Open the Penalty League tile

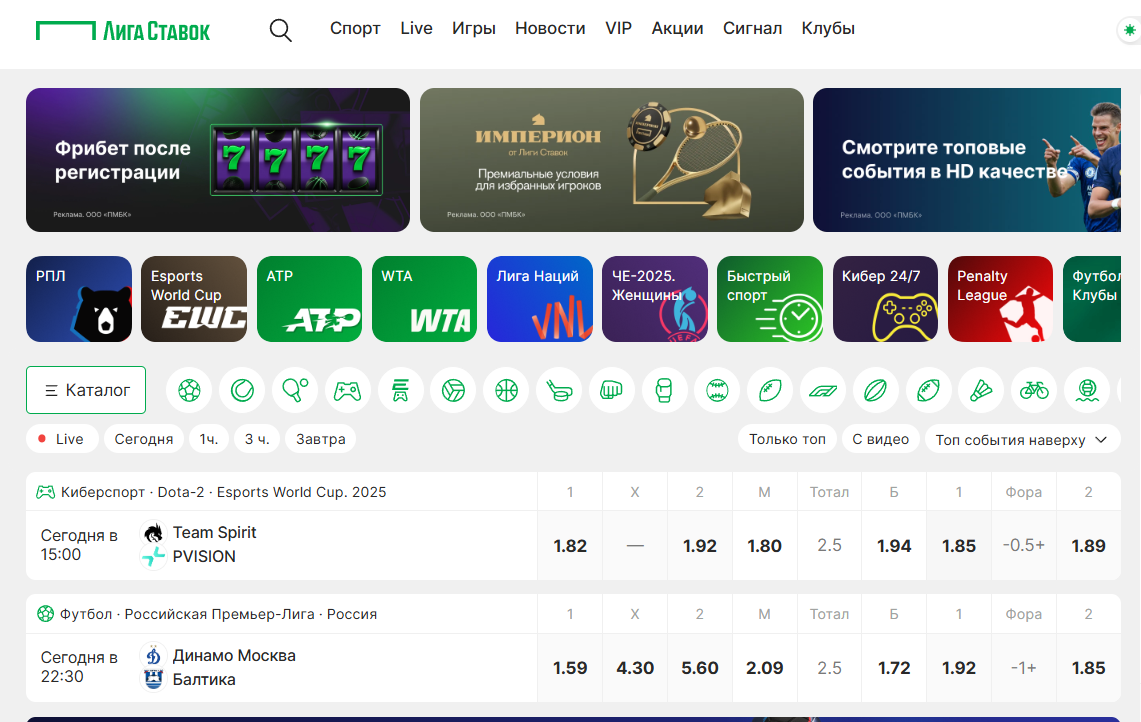[x=1001, y=299]
